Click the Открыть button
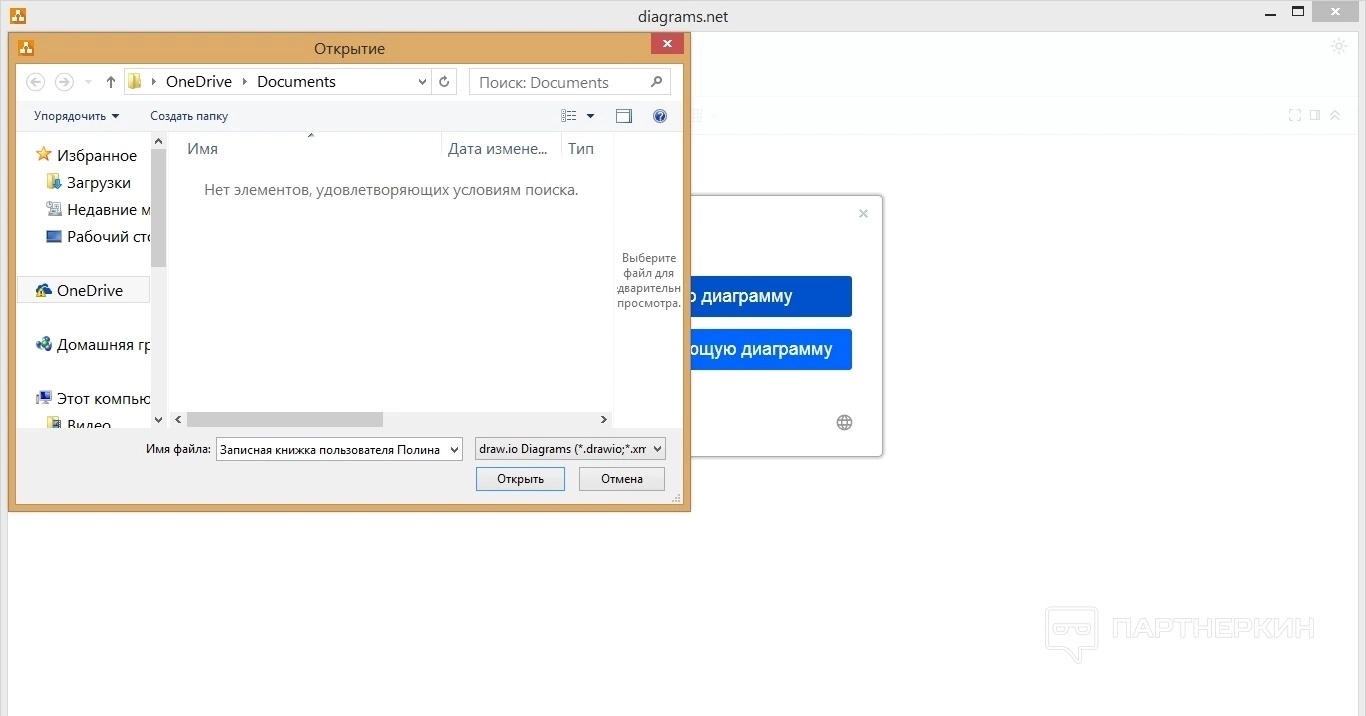Screen dimensions: 1366x716 click(520, 479)
